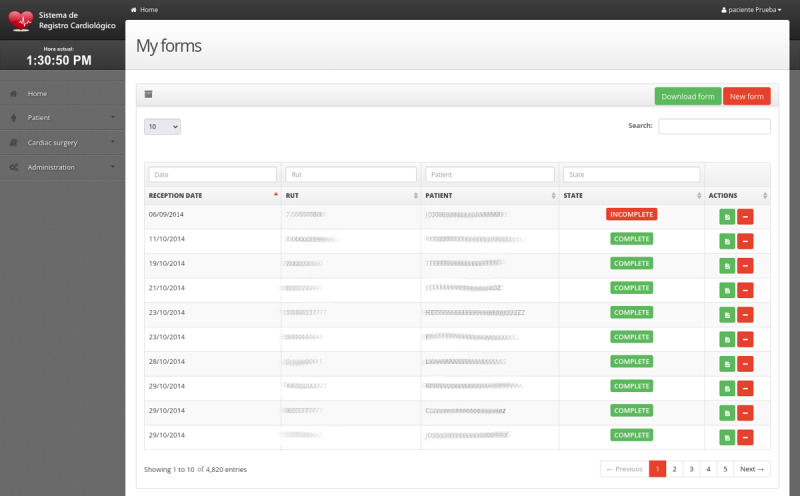Open the 19/10/2014 form document

pyautogui.click(x=727, y=266)
